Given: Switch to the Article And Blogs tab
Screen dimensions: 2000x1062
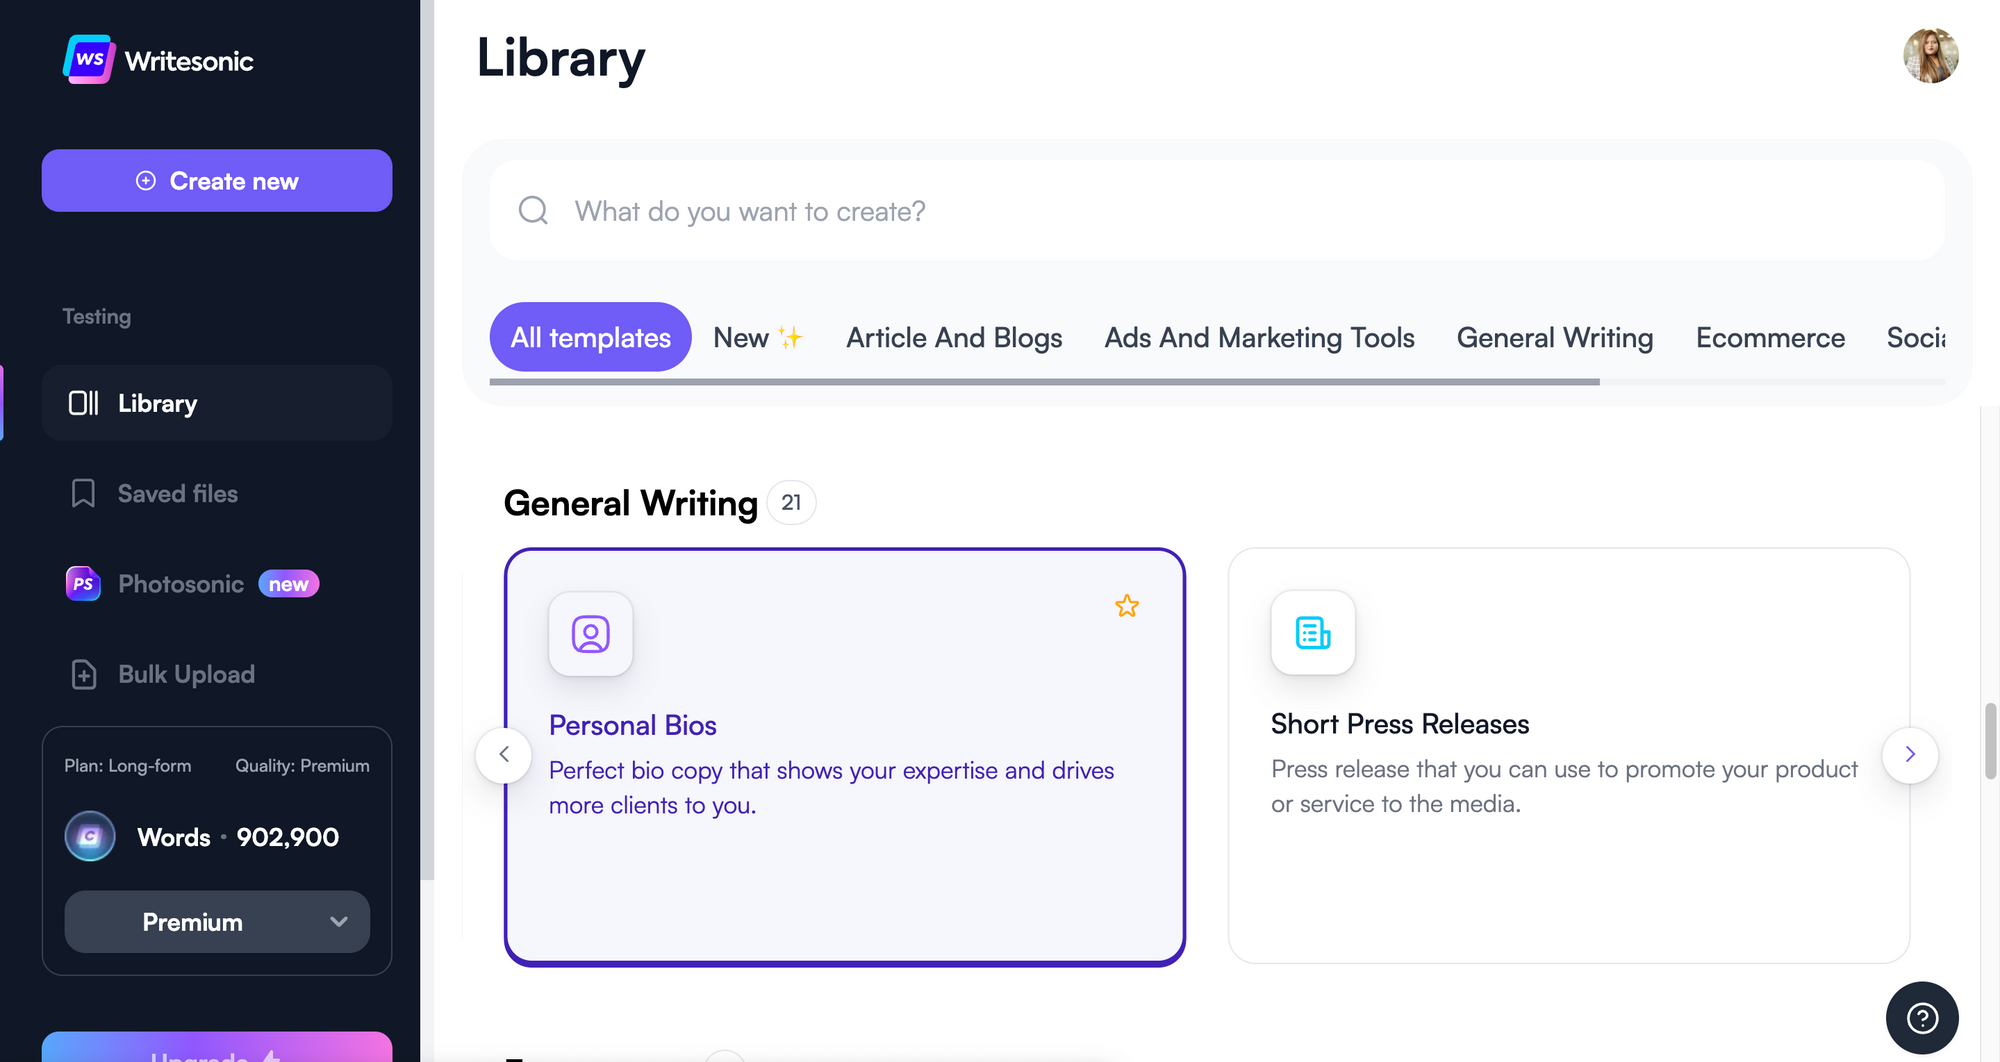Looking at the screenshot, I should tap(954, 338).
